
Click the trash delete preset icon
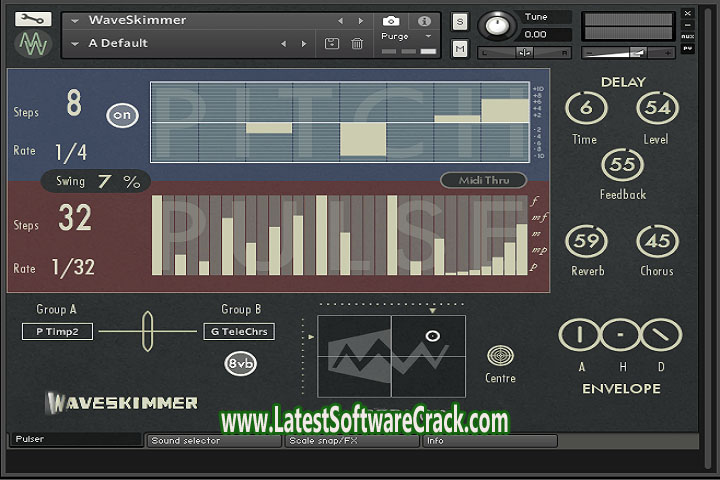pyautogui.click(x=357, y=44)
